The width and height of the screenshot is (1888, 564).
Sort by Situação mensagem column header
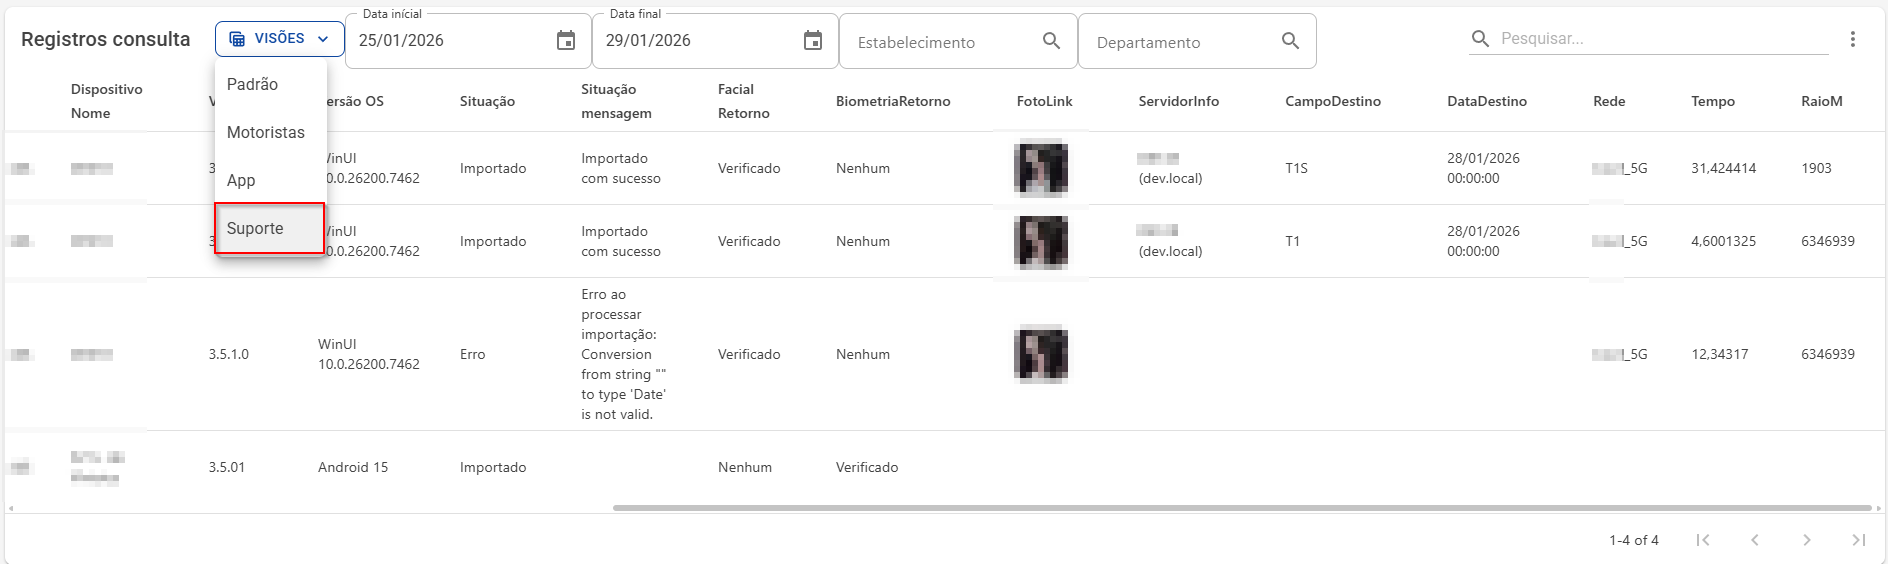616,101
